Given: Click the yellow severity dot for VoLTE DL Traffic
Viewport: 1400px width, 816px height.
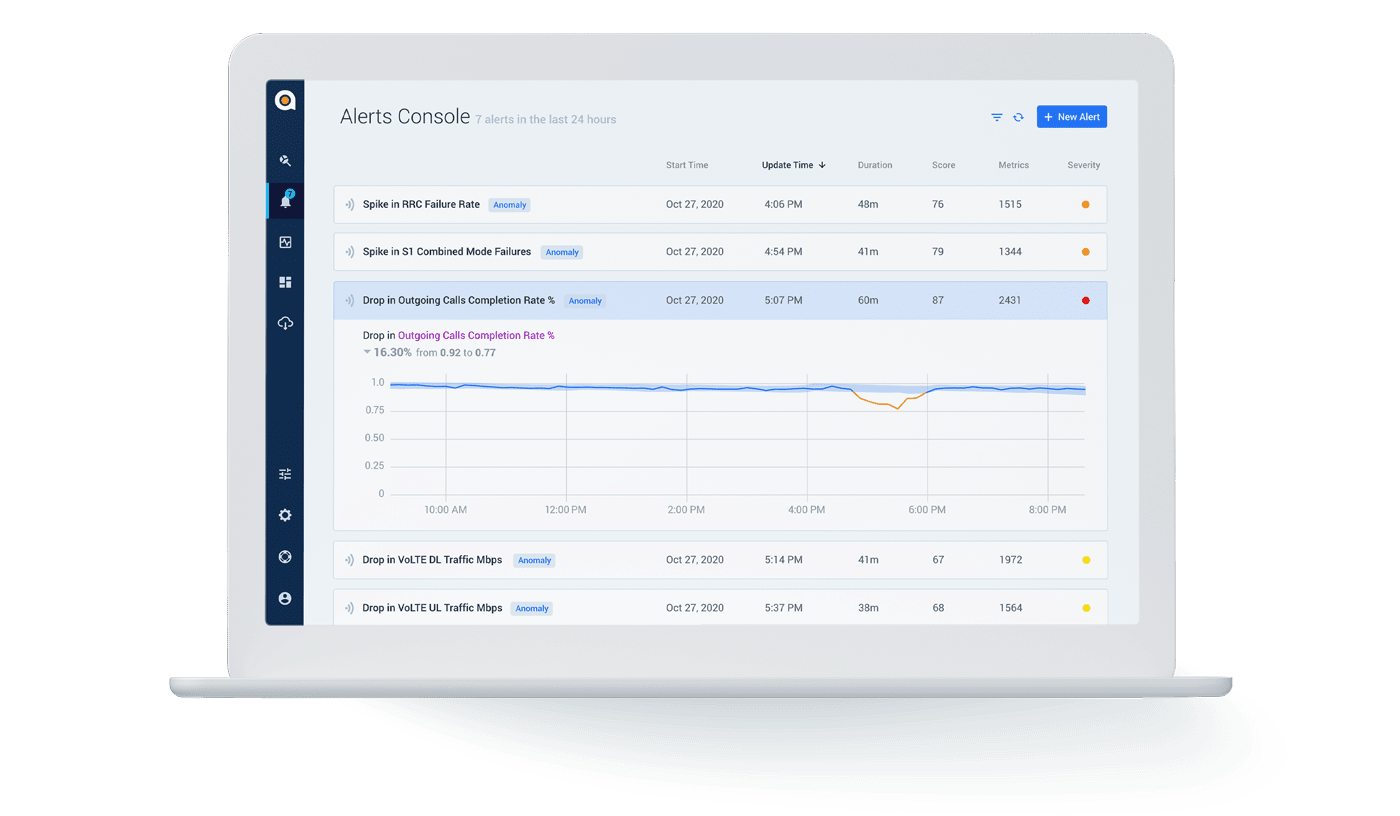Looking at the screenshot, I should click(1086, 560).
